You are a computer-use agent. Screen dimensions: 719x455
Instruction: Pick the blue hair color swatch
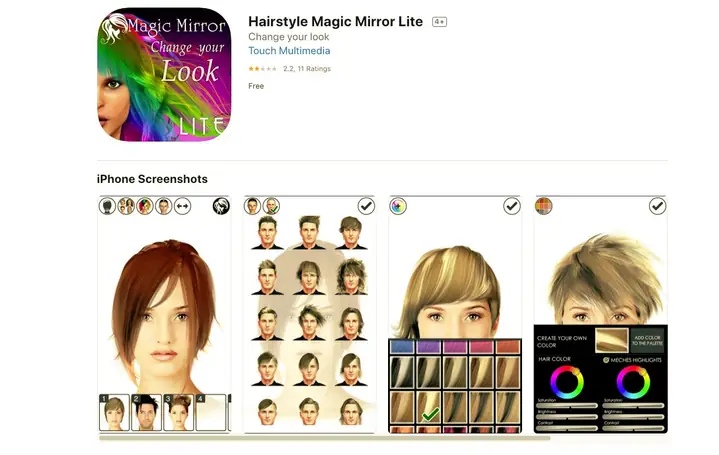tap(402, 347)
